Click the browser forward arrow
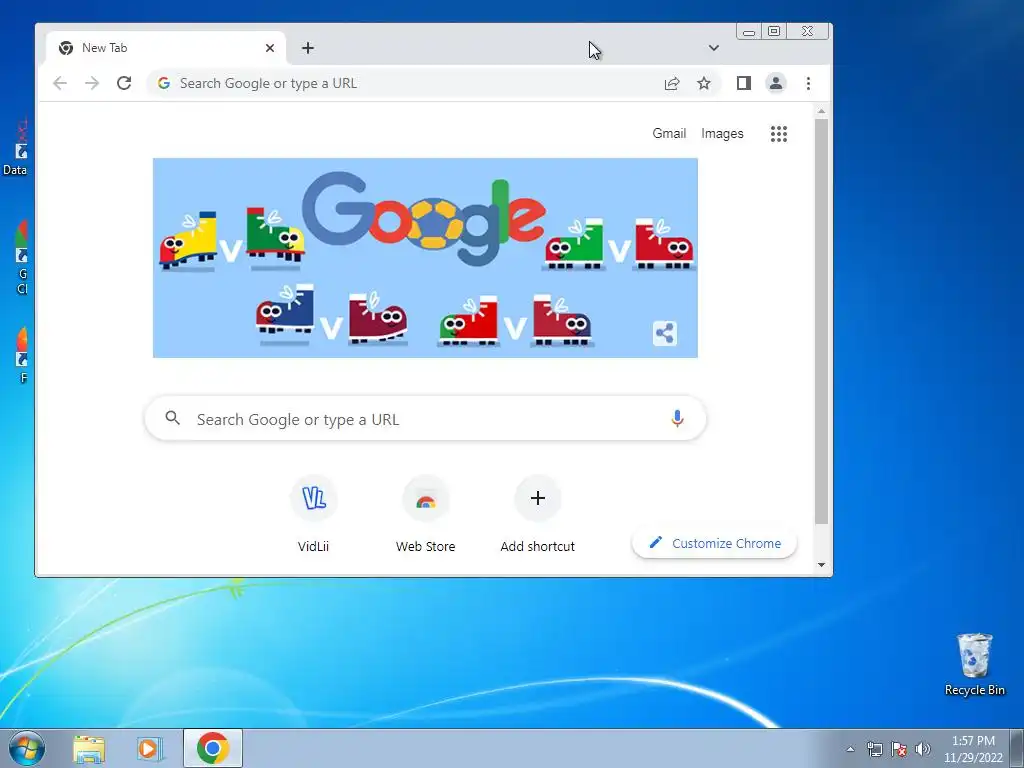Screen dimensions: 1024x768 click(x=92, y=83)
